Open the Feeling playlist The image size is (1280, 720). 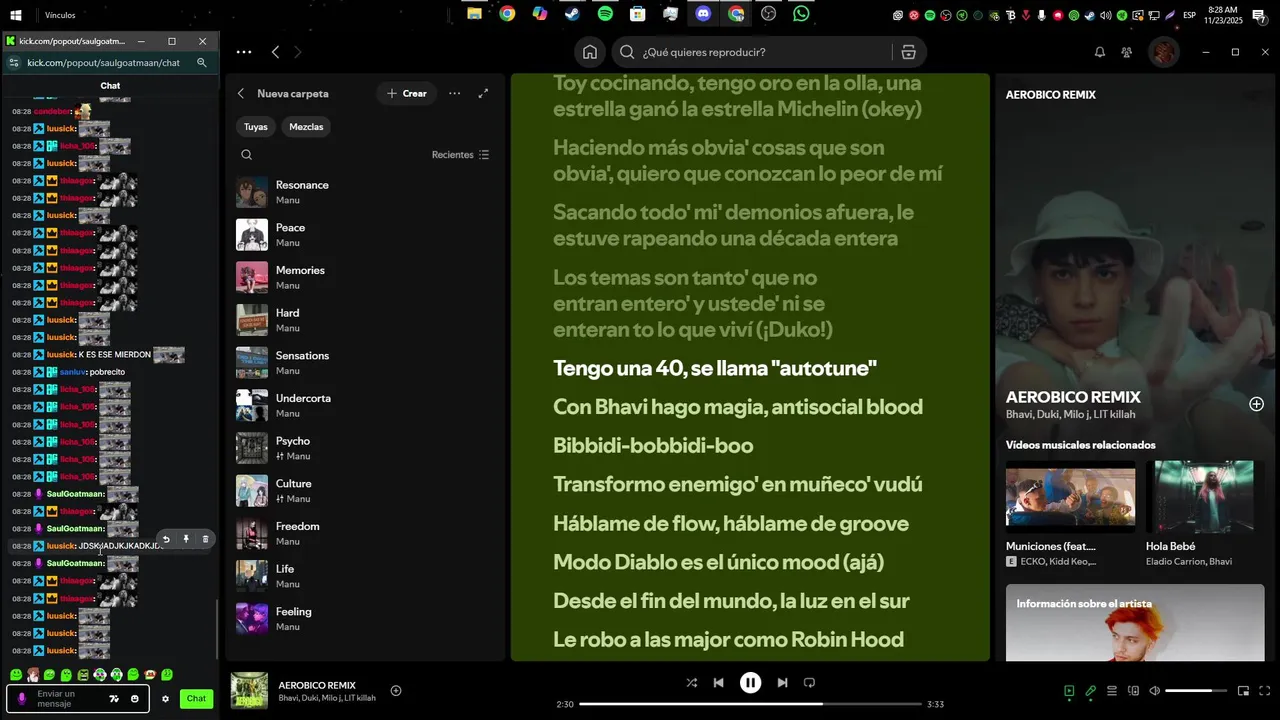tap(365, 619)
